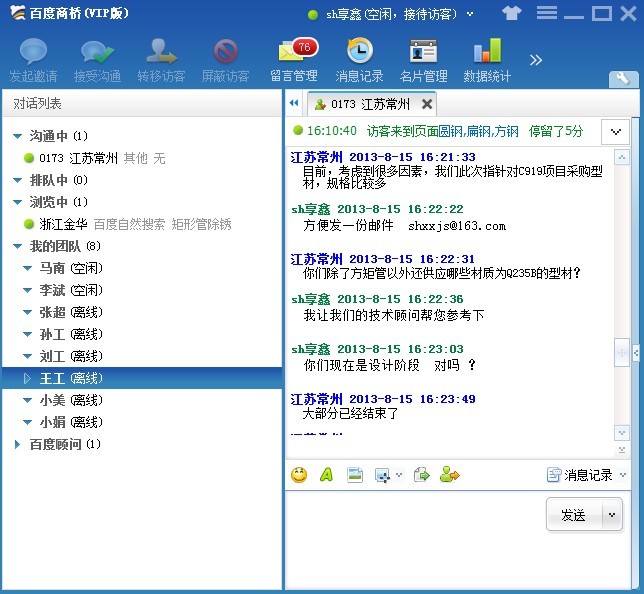Click chat scrollbar up arrow
The height and width of the screenshot is (594, 644).
coord(622,157)
